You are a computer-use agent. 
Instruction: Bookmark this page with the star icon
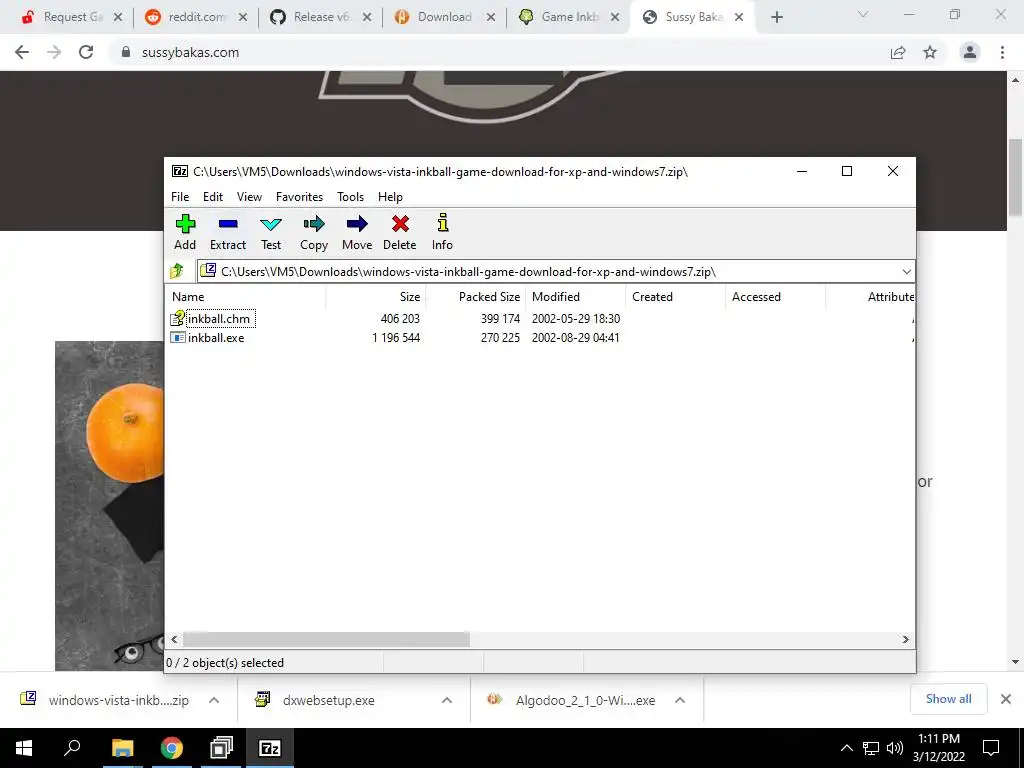930,52
